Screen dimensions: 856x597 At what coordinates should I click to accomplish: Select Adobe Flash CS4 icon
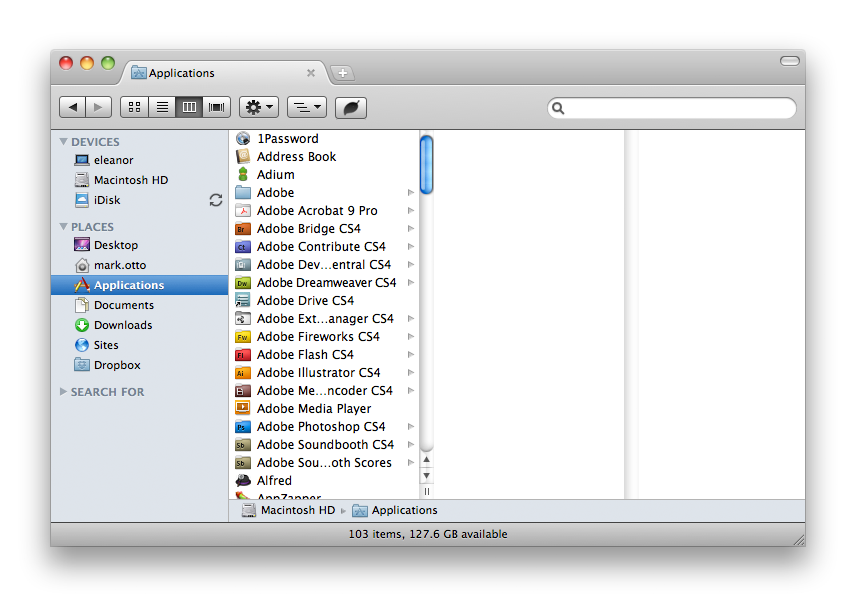[243, 355]
